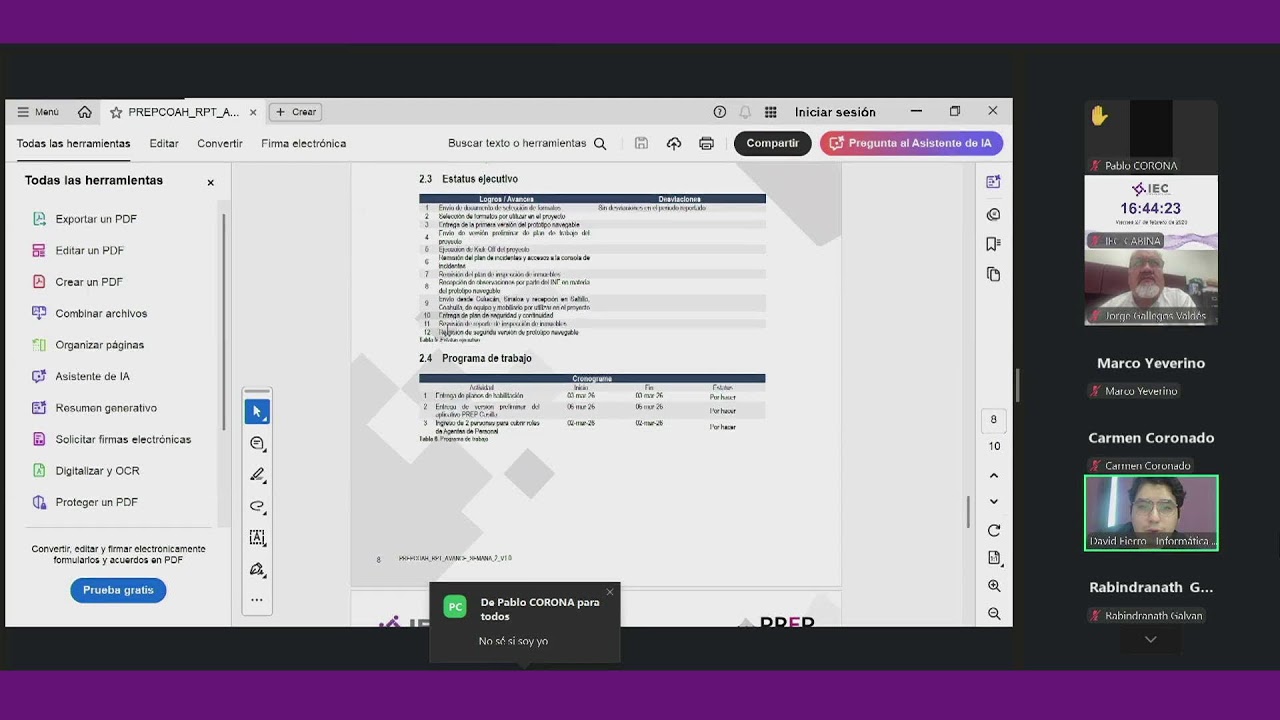The height and width of the screenshot is (720, 1280).
Task: Select David Fierro video tile
Action: click(x=1151, y=513)
